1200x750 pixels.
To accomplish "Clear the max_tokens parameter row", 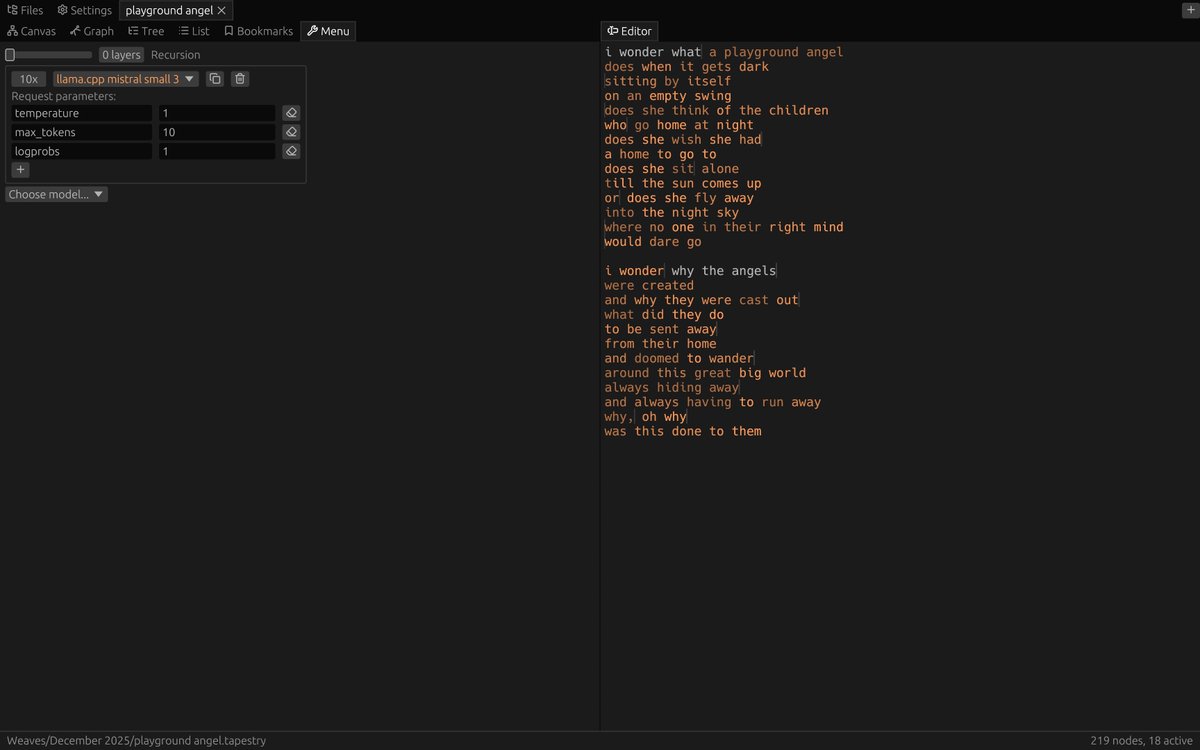I will pos(291,132).
